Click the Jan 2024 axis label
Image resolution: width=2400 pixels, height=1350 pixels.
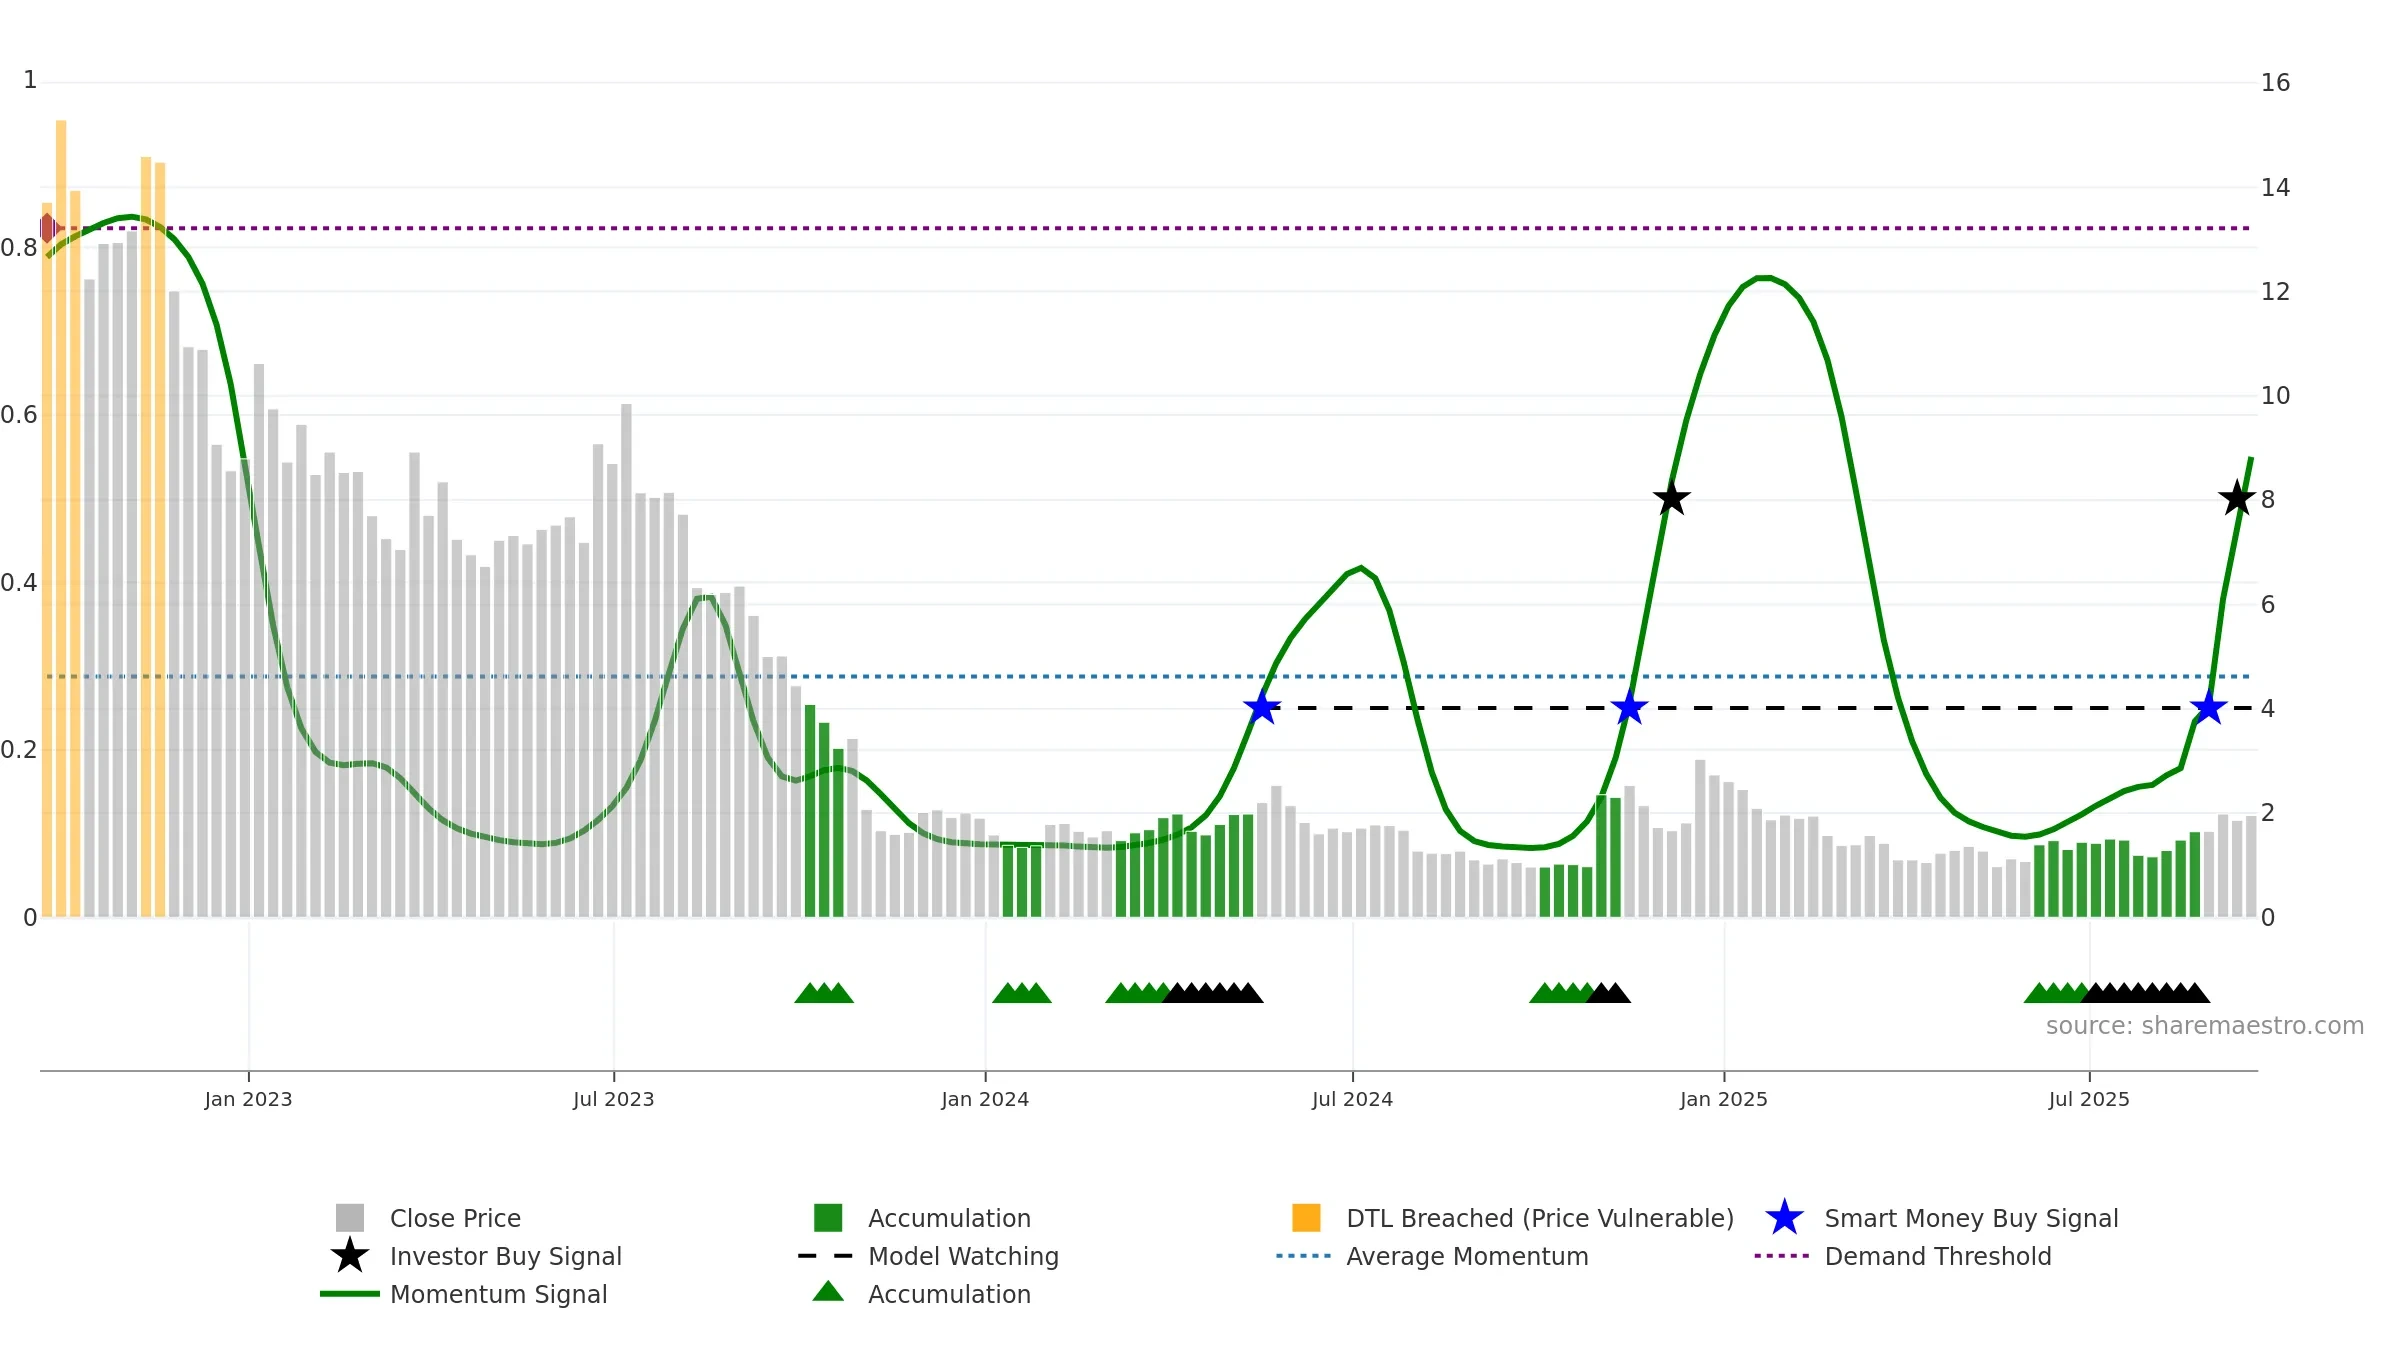pos(985,1100)
